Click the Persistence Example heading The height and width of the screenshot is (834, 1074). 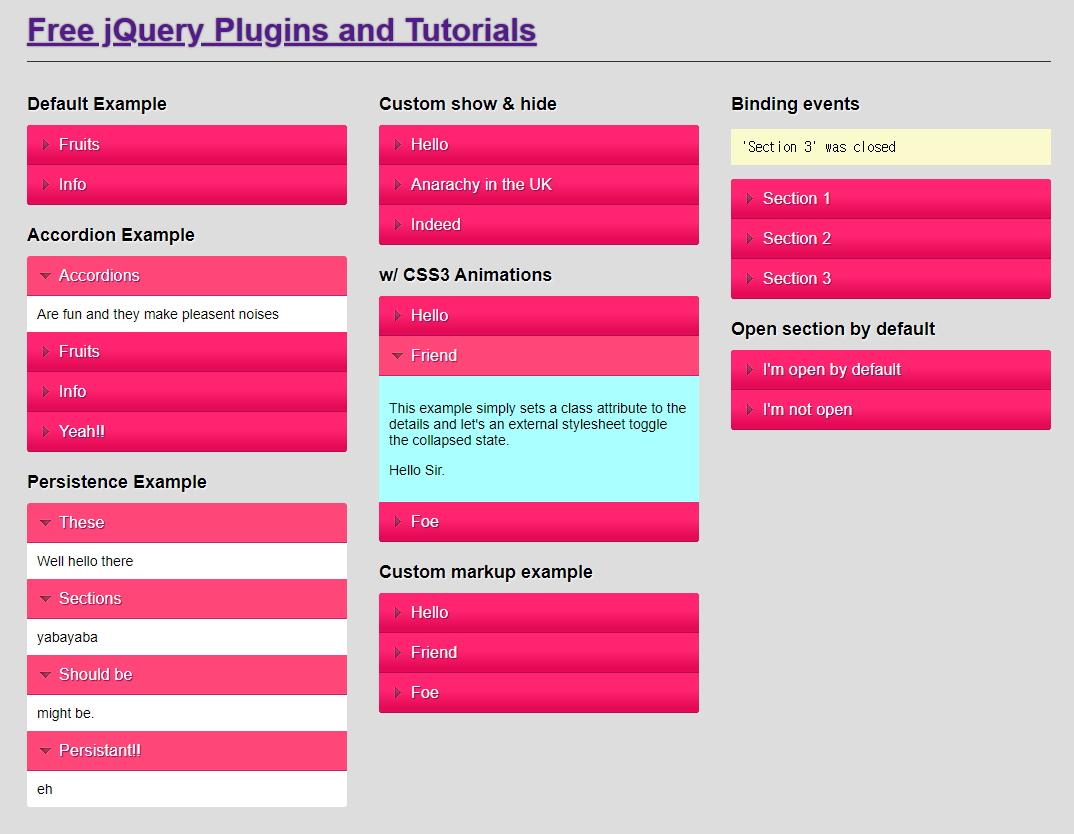pos(117,482)
